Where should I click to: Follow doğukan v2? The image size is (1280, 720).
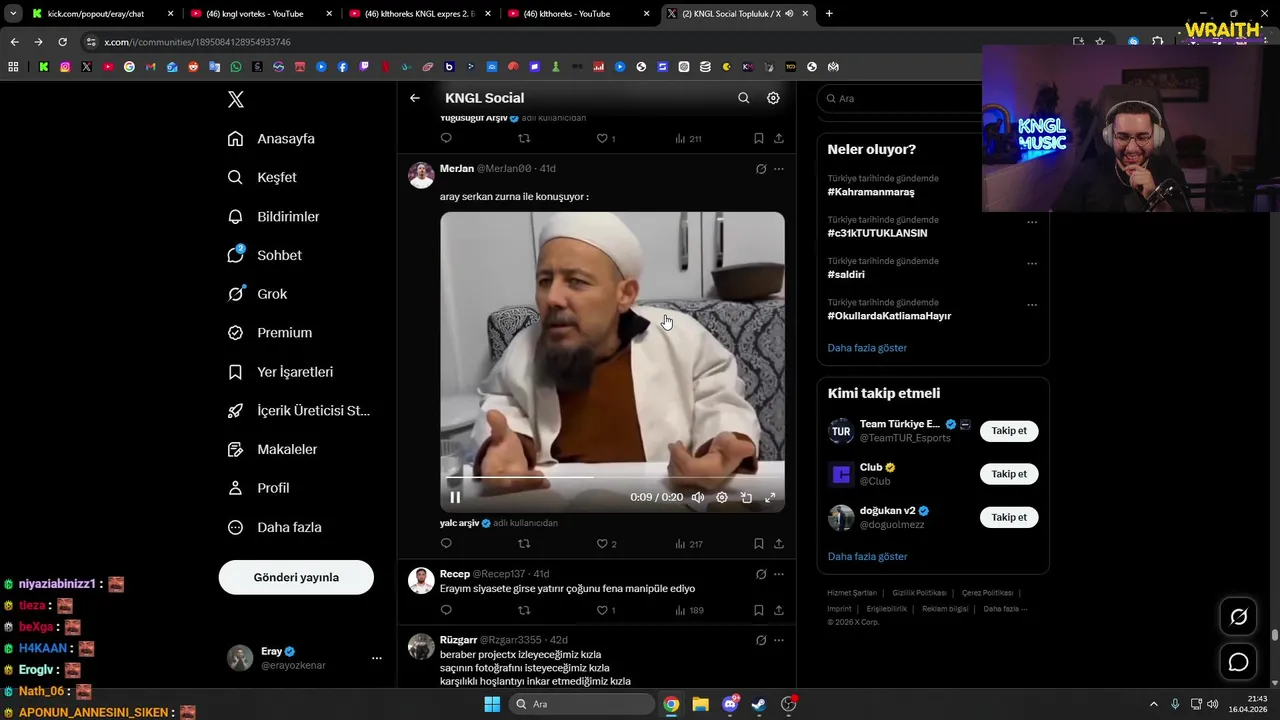[1009, 517]
